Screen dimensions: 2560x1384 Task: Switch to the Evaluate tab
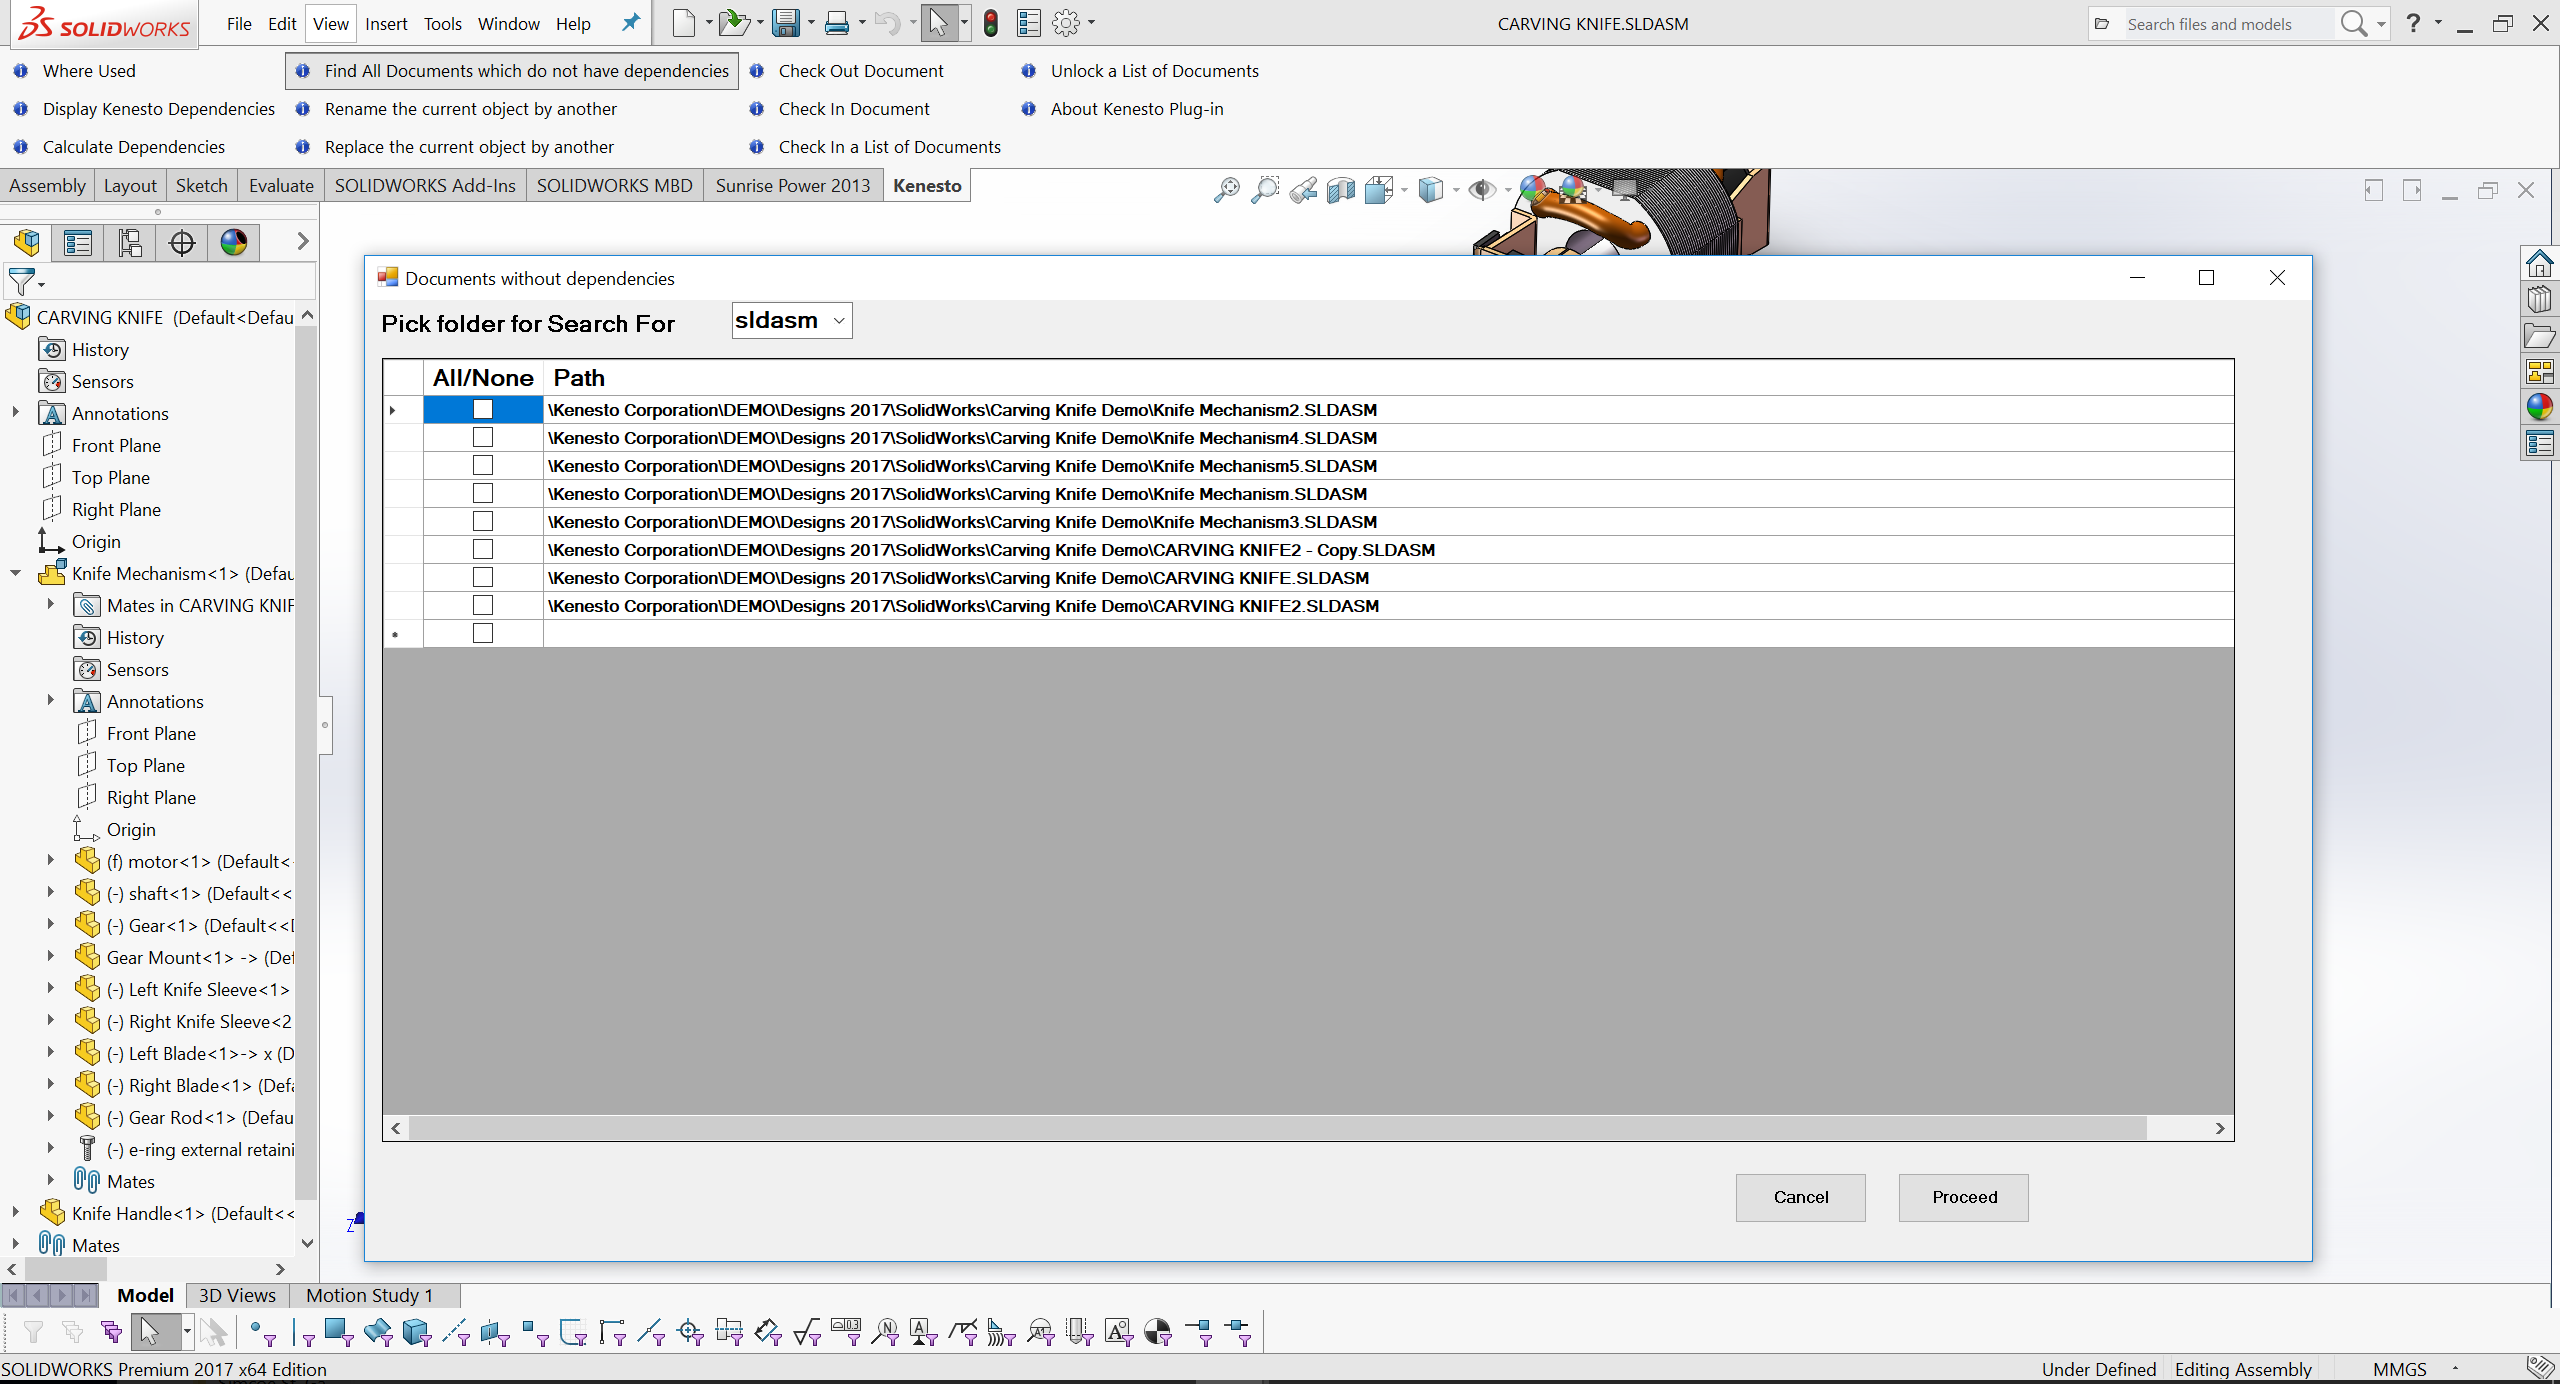281,185
